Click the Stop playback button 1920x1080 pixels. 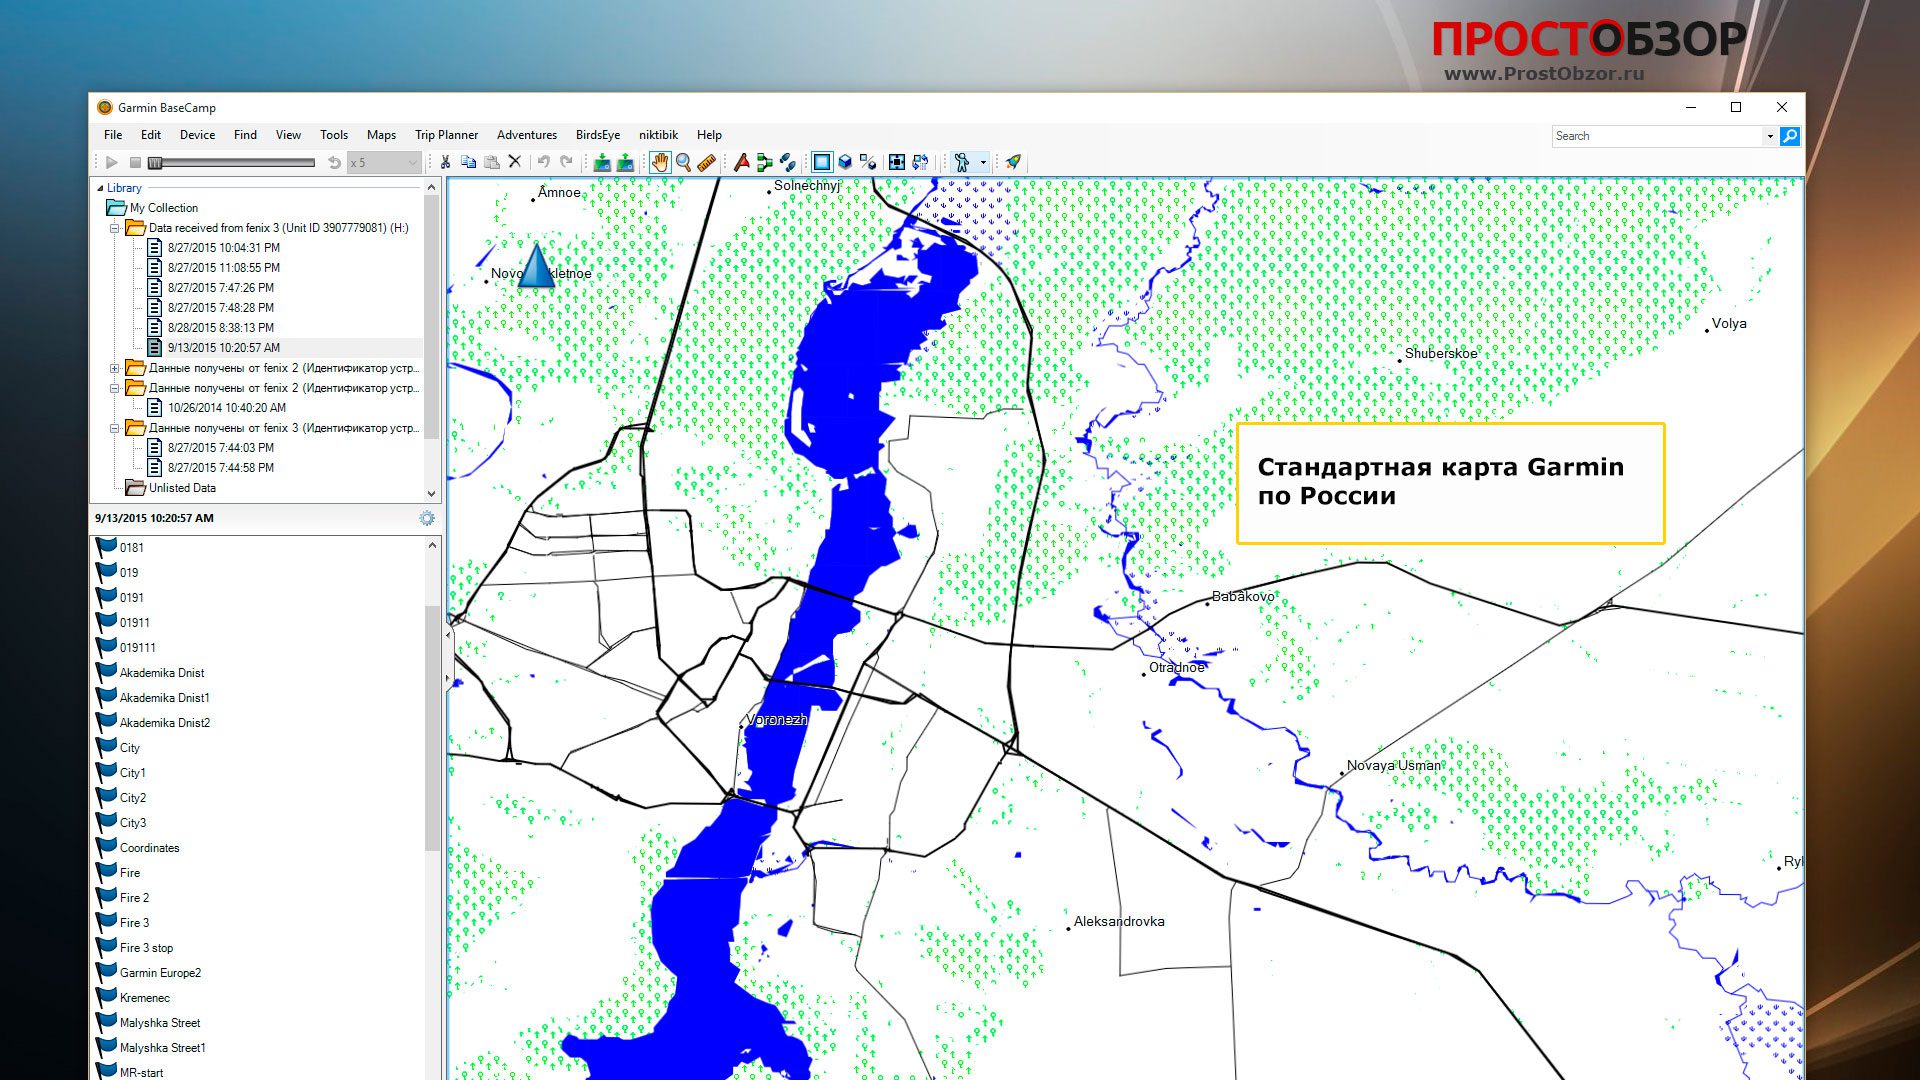pyautogui.click(x=135, y=162)
